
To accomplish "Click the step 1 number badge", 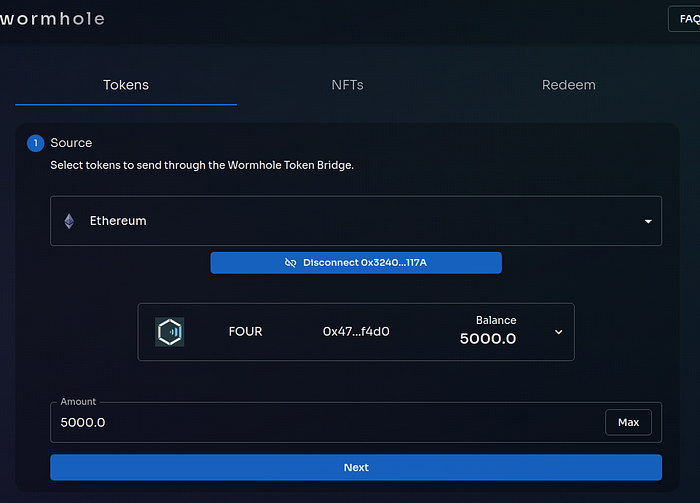I will pyautogui.click(x=36, y=143).
